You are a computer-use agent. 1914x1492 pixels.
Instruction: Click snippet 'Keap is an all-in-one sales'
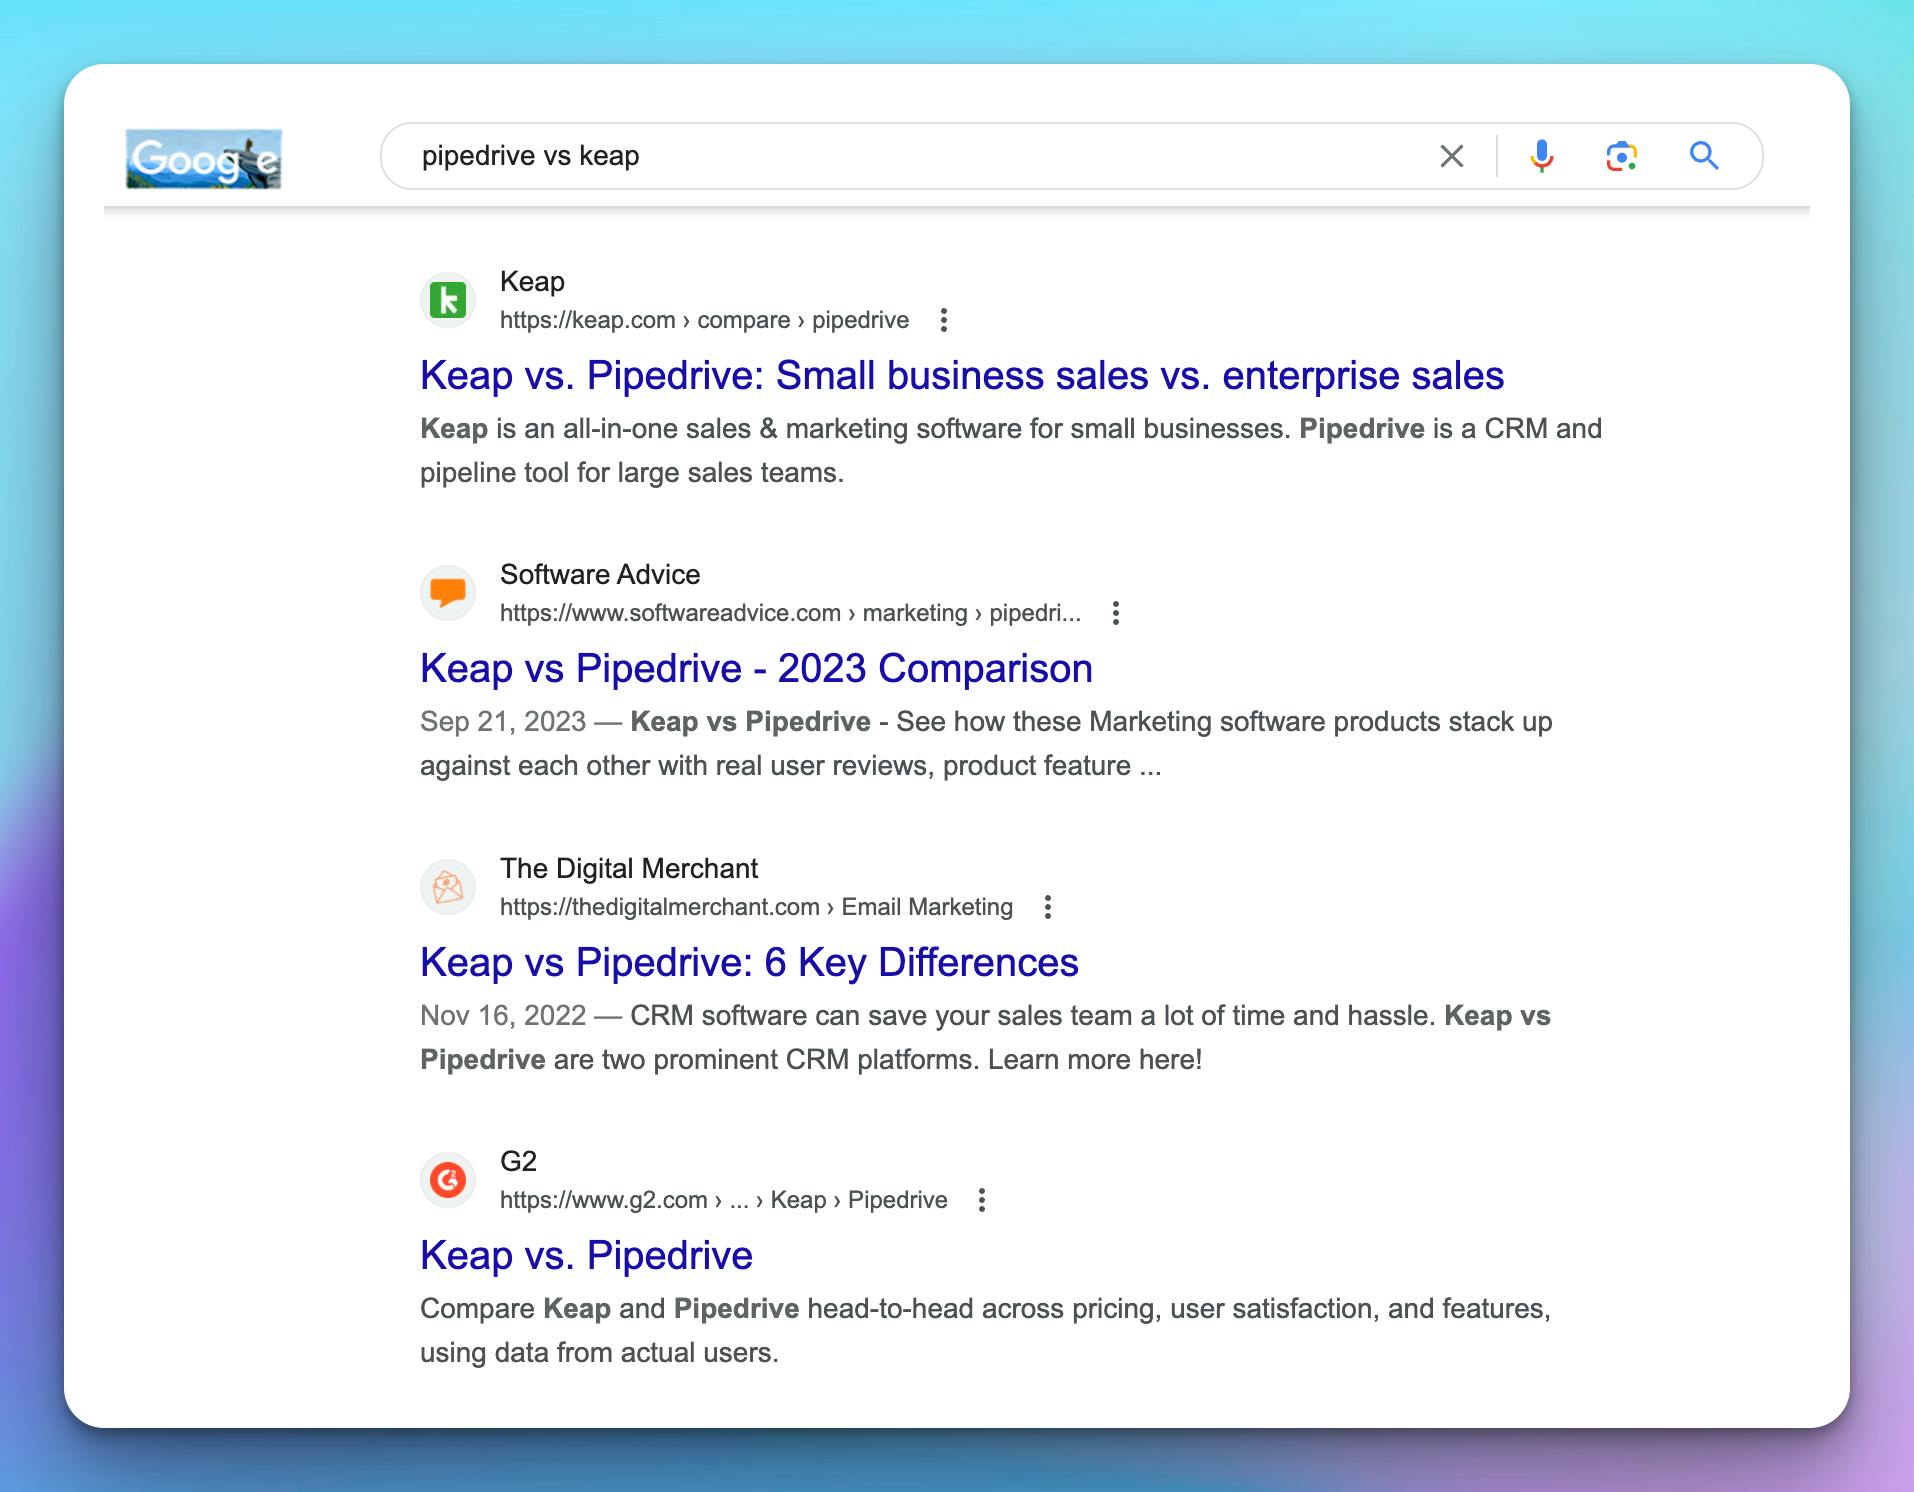click(x=1010, y=450)
